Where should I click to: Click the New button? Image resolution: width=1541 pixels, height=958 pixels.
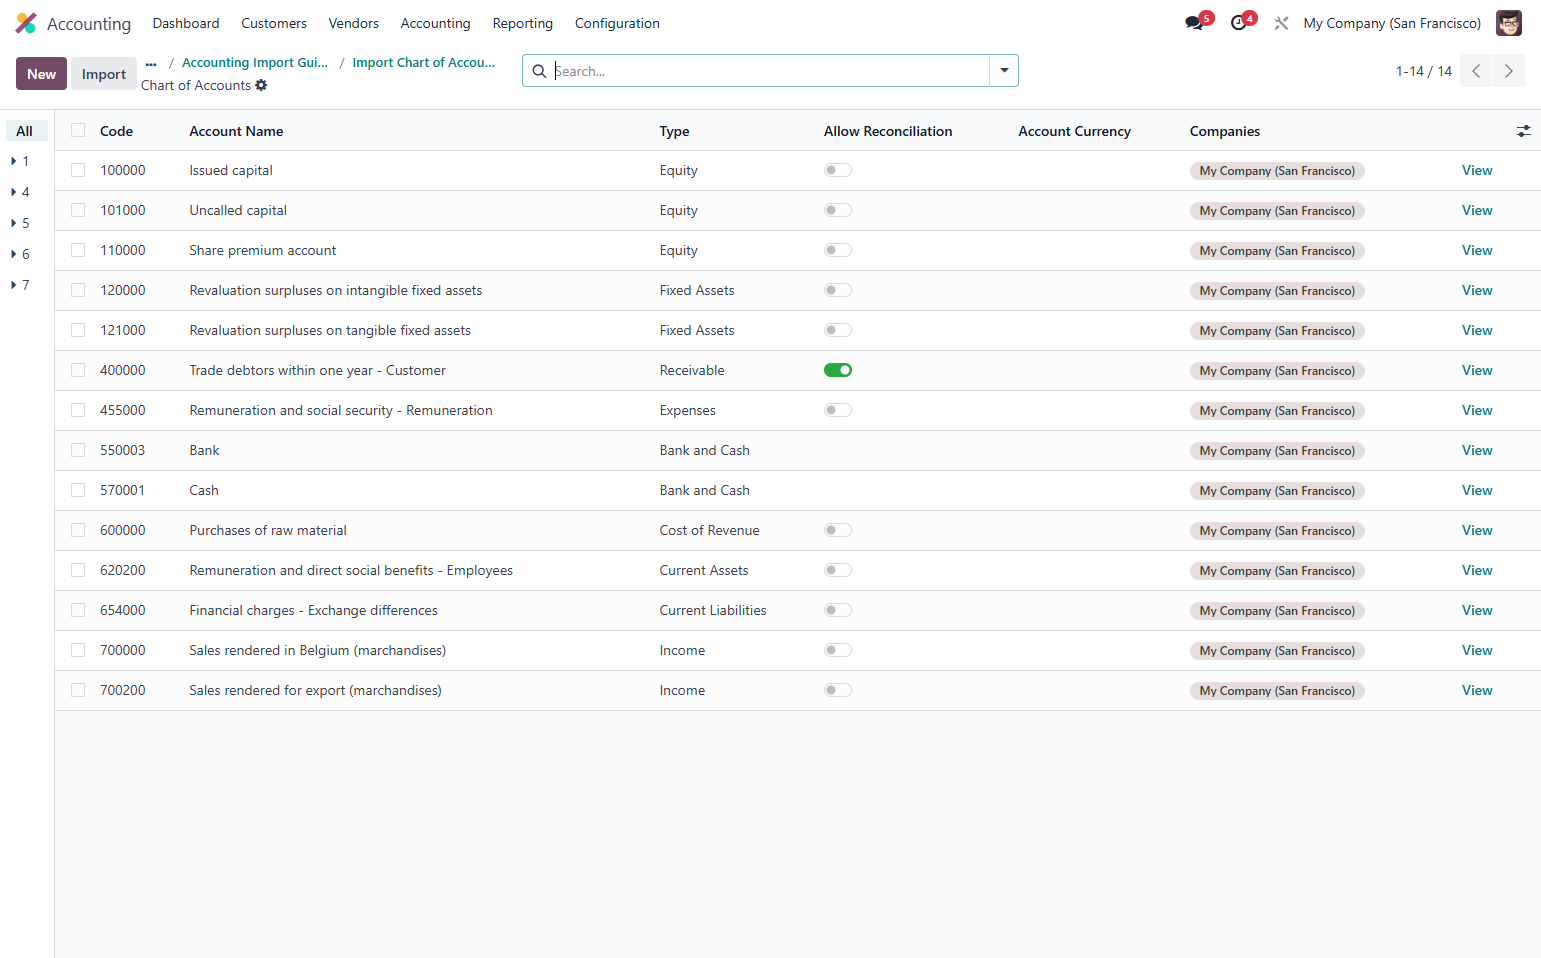click(41, 74)
